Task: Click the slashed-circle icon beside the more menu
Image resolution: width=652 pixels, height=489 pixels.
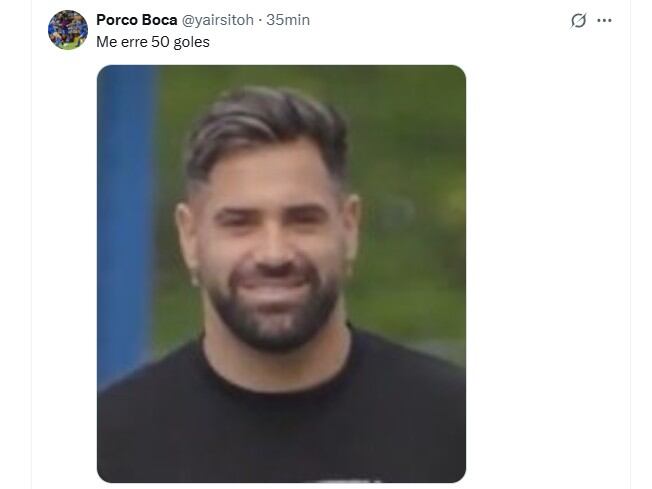Action: pos(578,20)
